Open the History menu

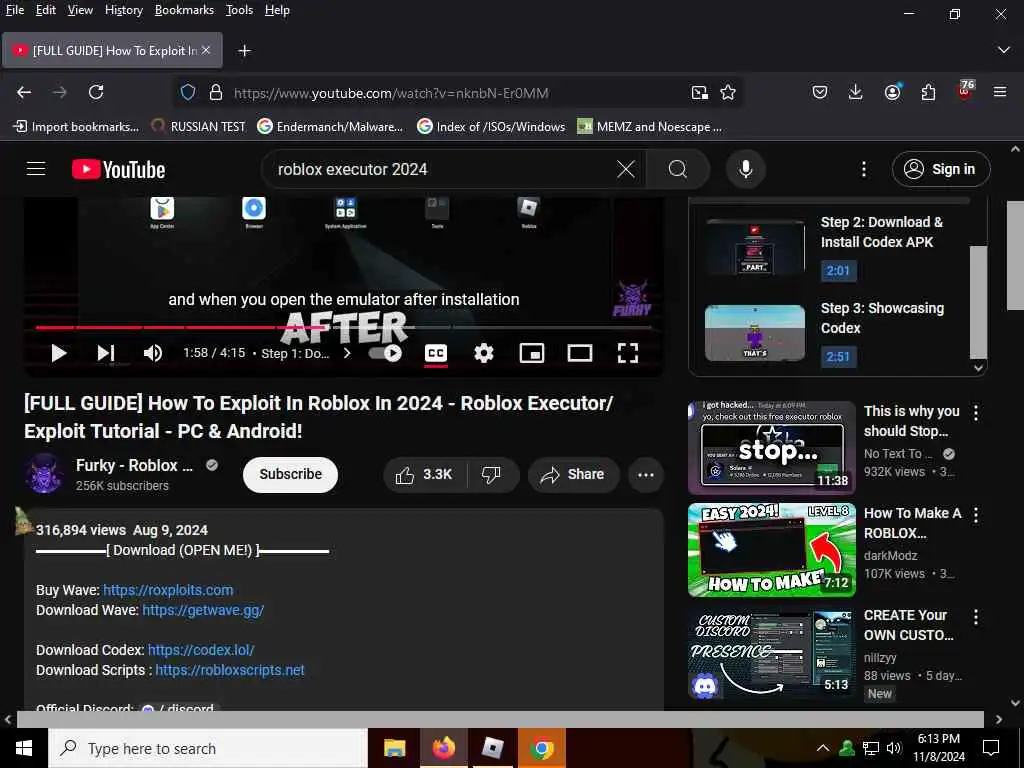[x=123, y=10]
